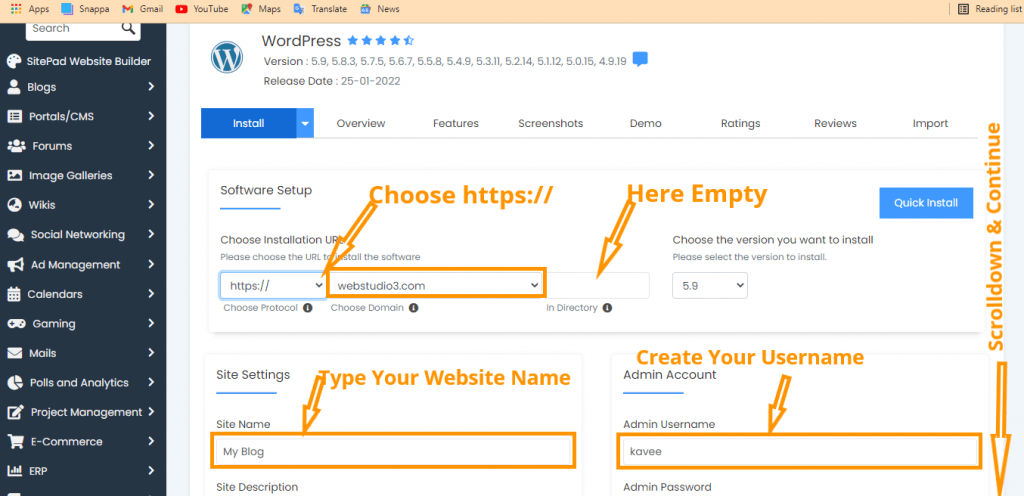1024x496 pixels.
Task: Click the blue comment bubble icon after versions
Action: pyautogui.click(x=641, y=59)
